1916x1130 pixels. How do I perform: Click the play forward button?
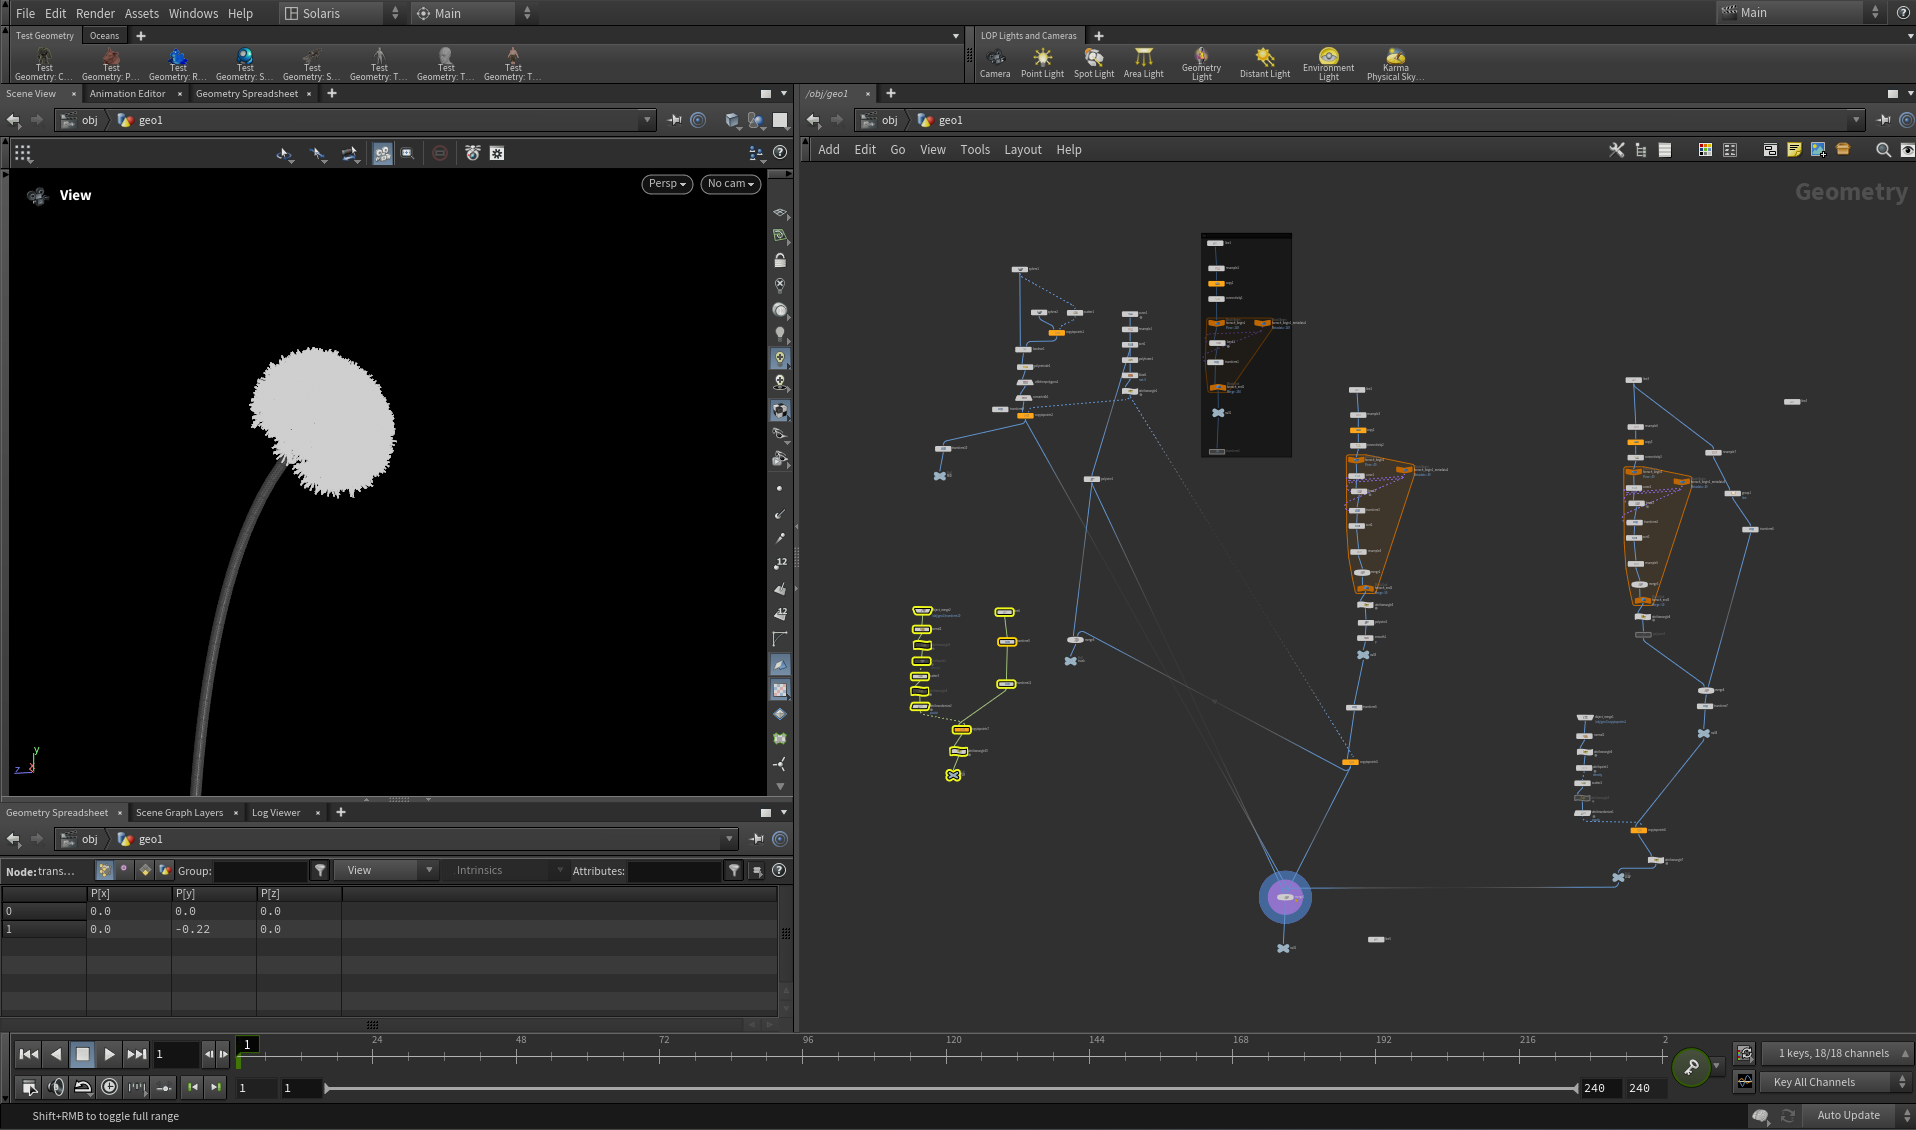(110, 1054)
